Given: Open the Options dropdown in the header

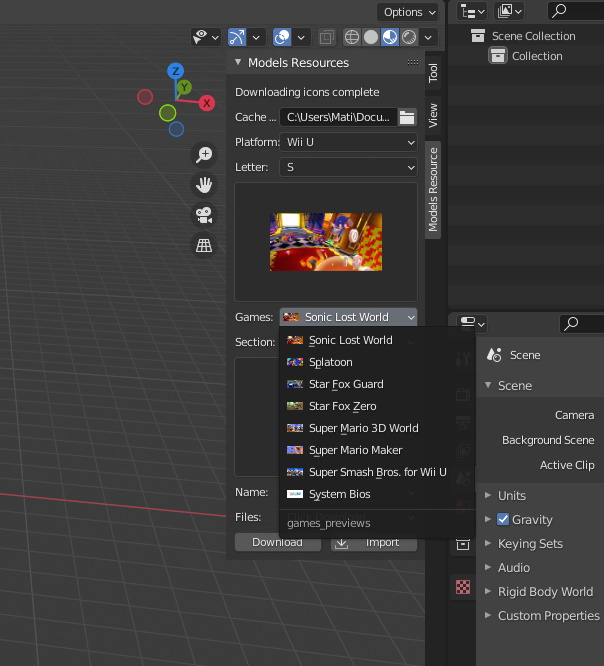Looking at the screenshot, I should (x=408, y=12).
